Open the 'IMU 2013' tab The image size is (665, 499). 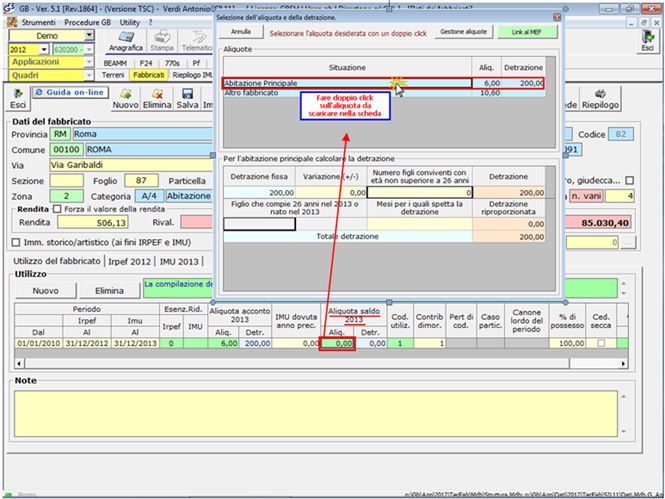coord(179,262)
